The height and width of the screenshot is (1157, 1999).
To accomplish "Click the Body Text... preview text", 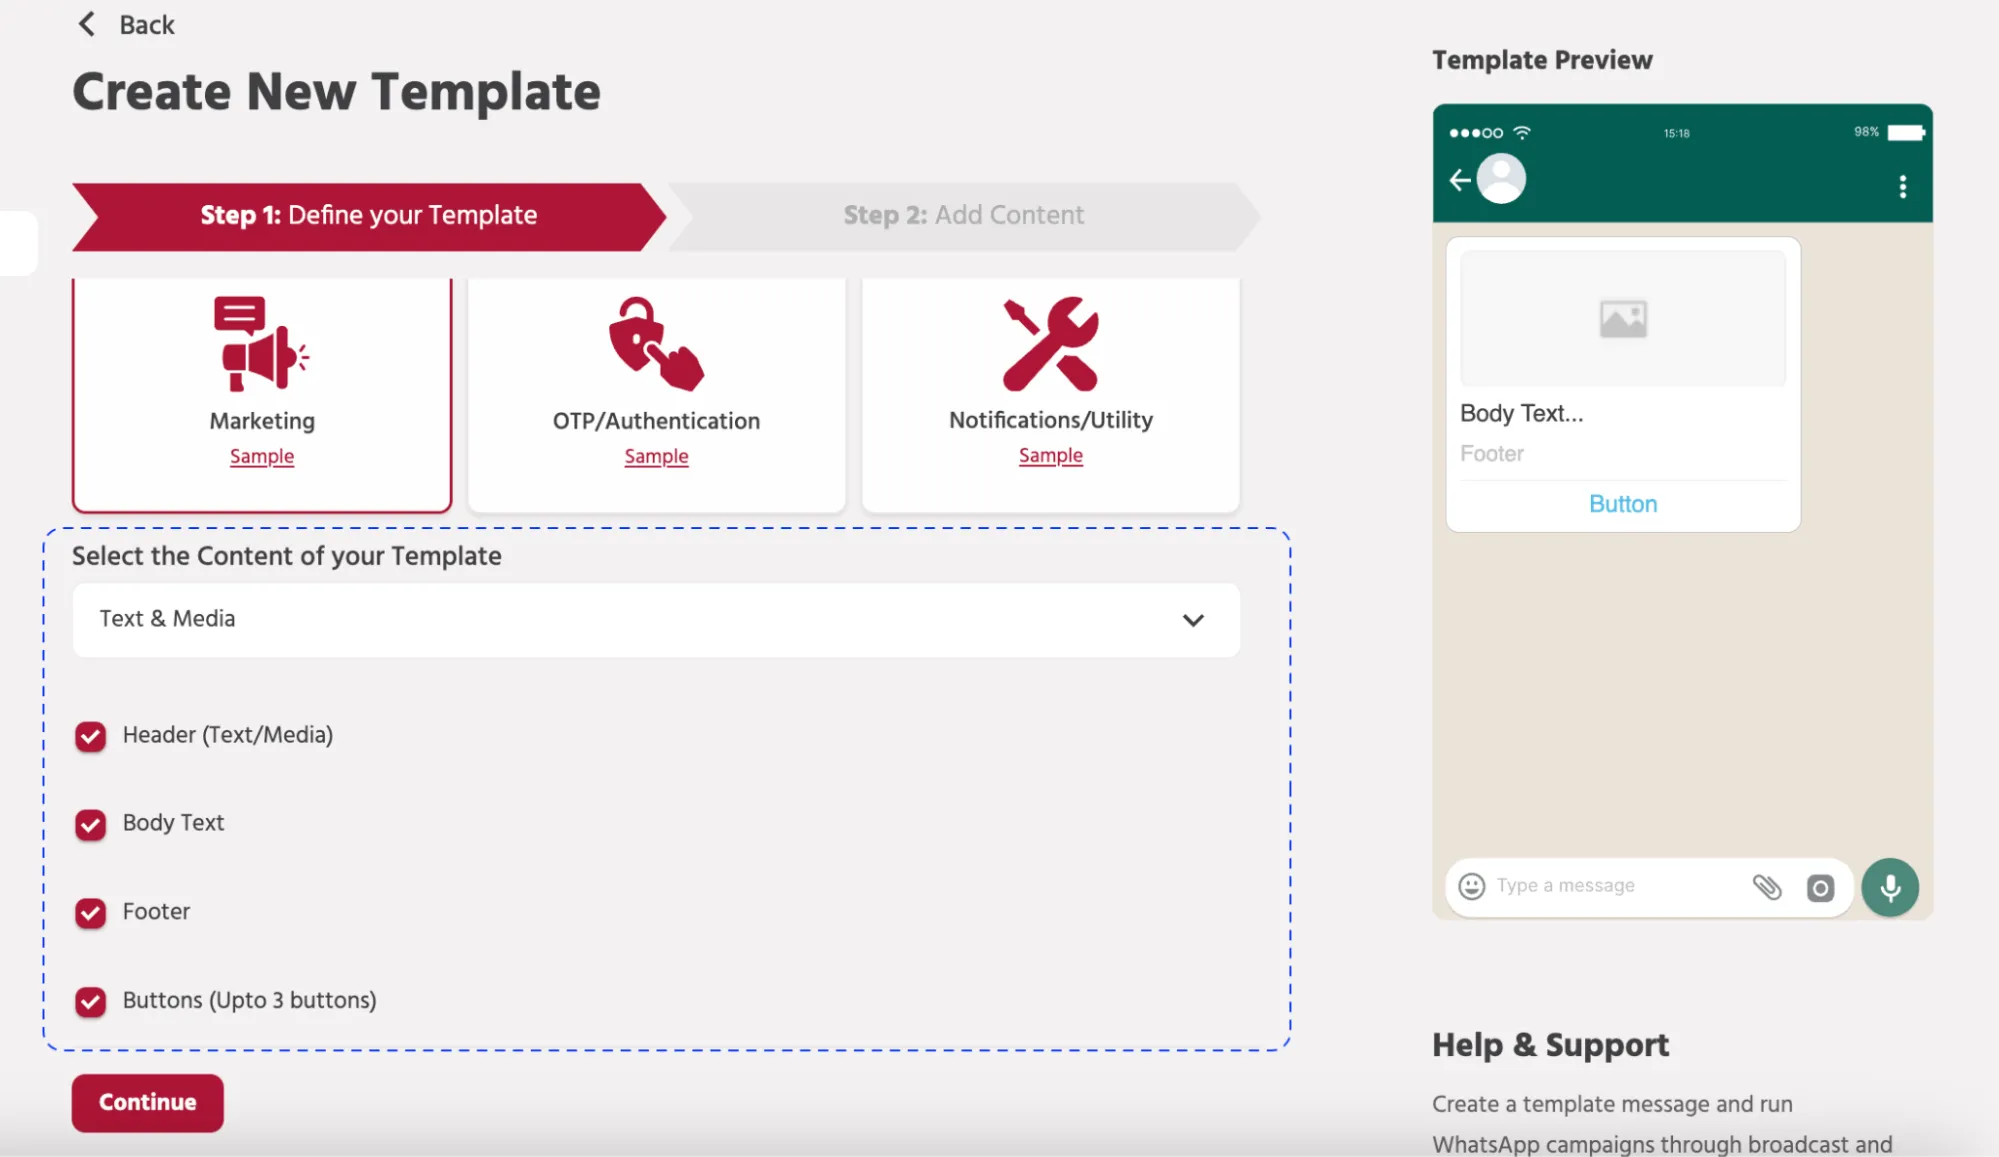I will [x=1522, y=413].
